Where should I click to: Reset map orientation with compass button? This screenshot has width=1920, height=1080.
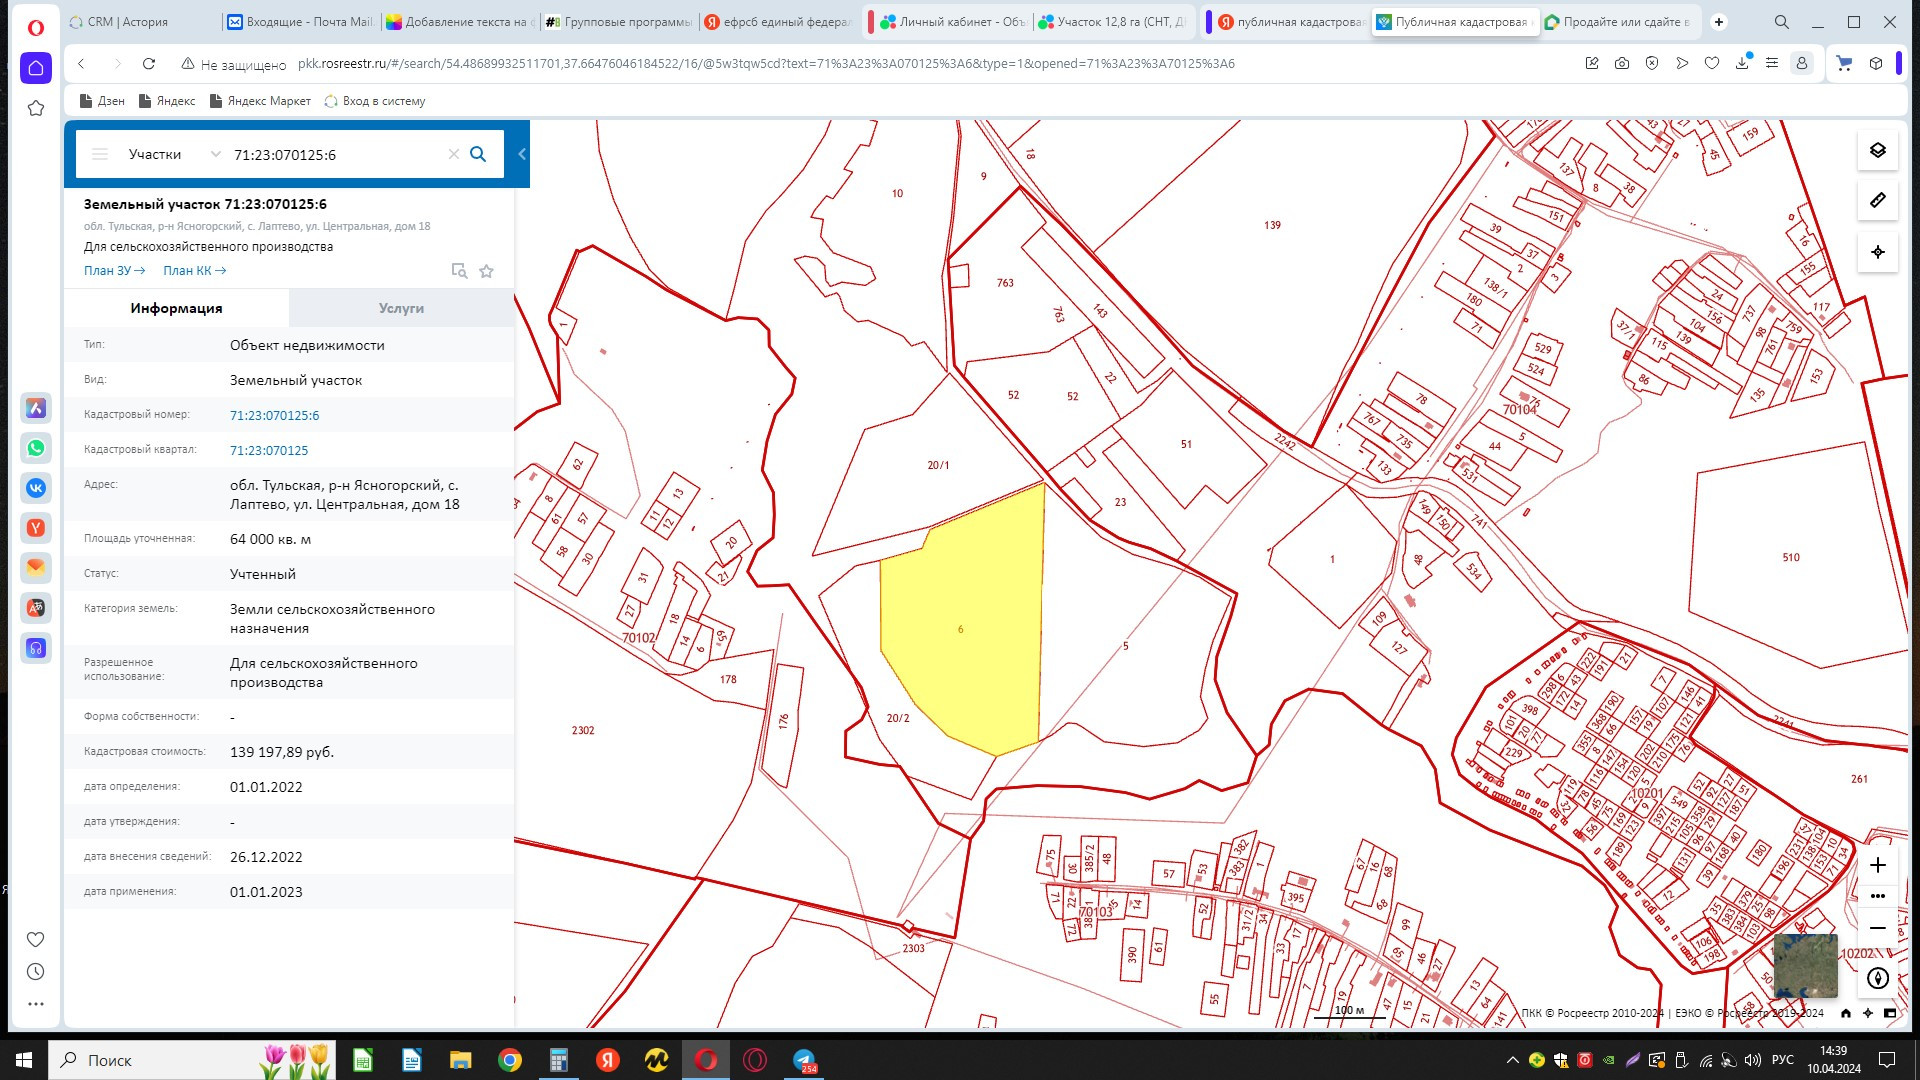pyautogui.click(x=1877, y=979)
